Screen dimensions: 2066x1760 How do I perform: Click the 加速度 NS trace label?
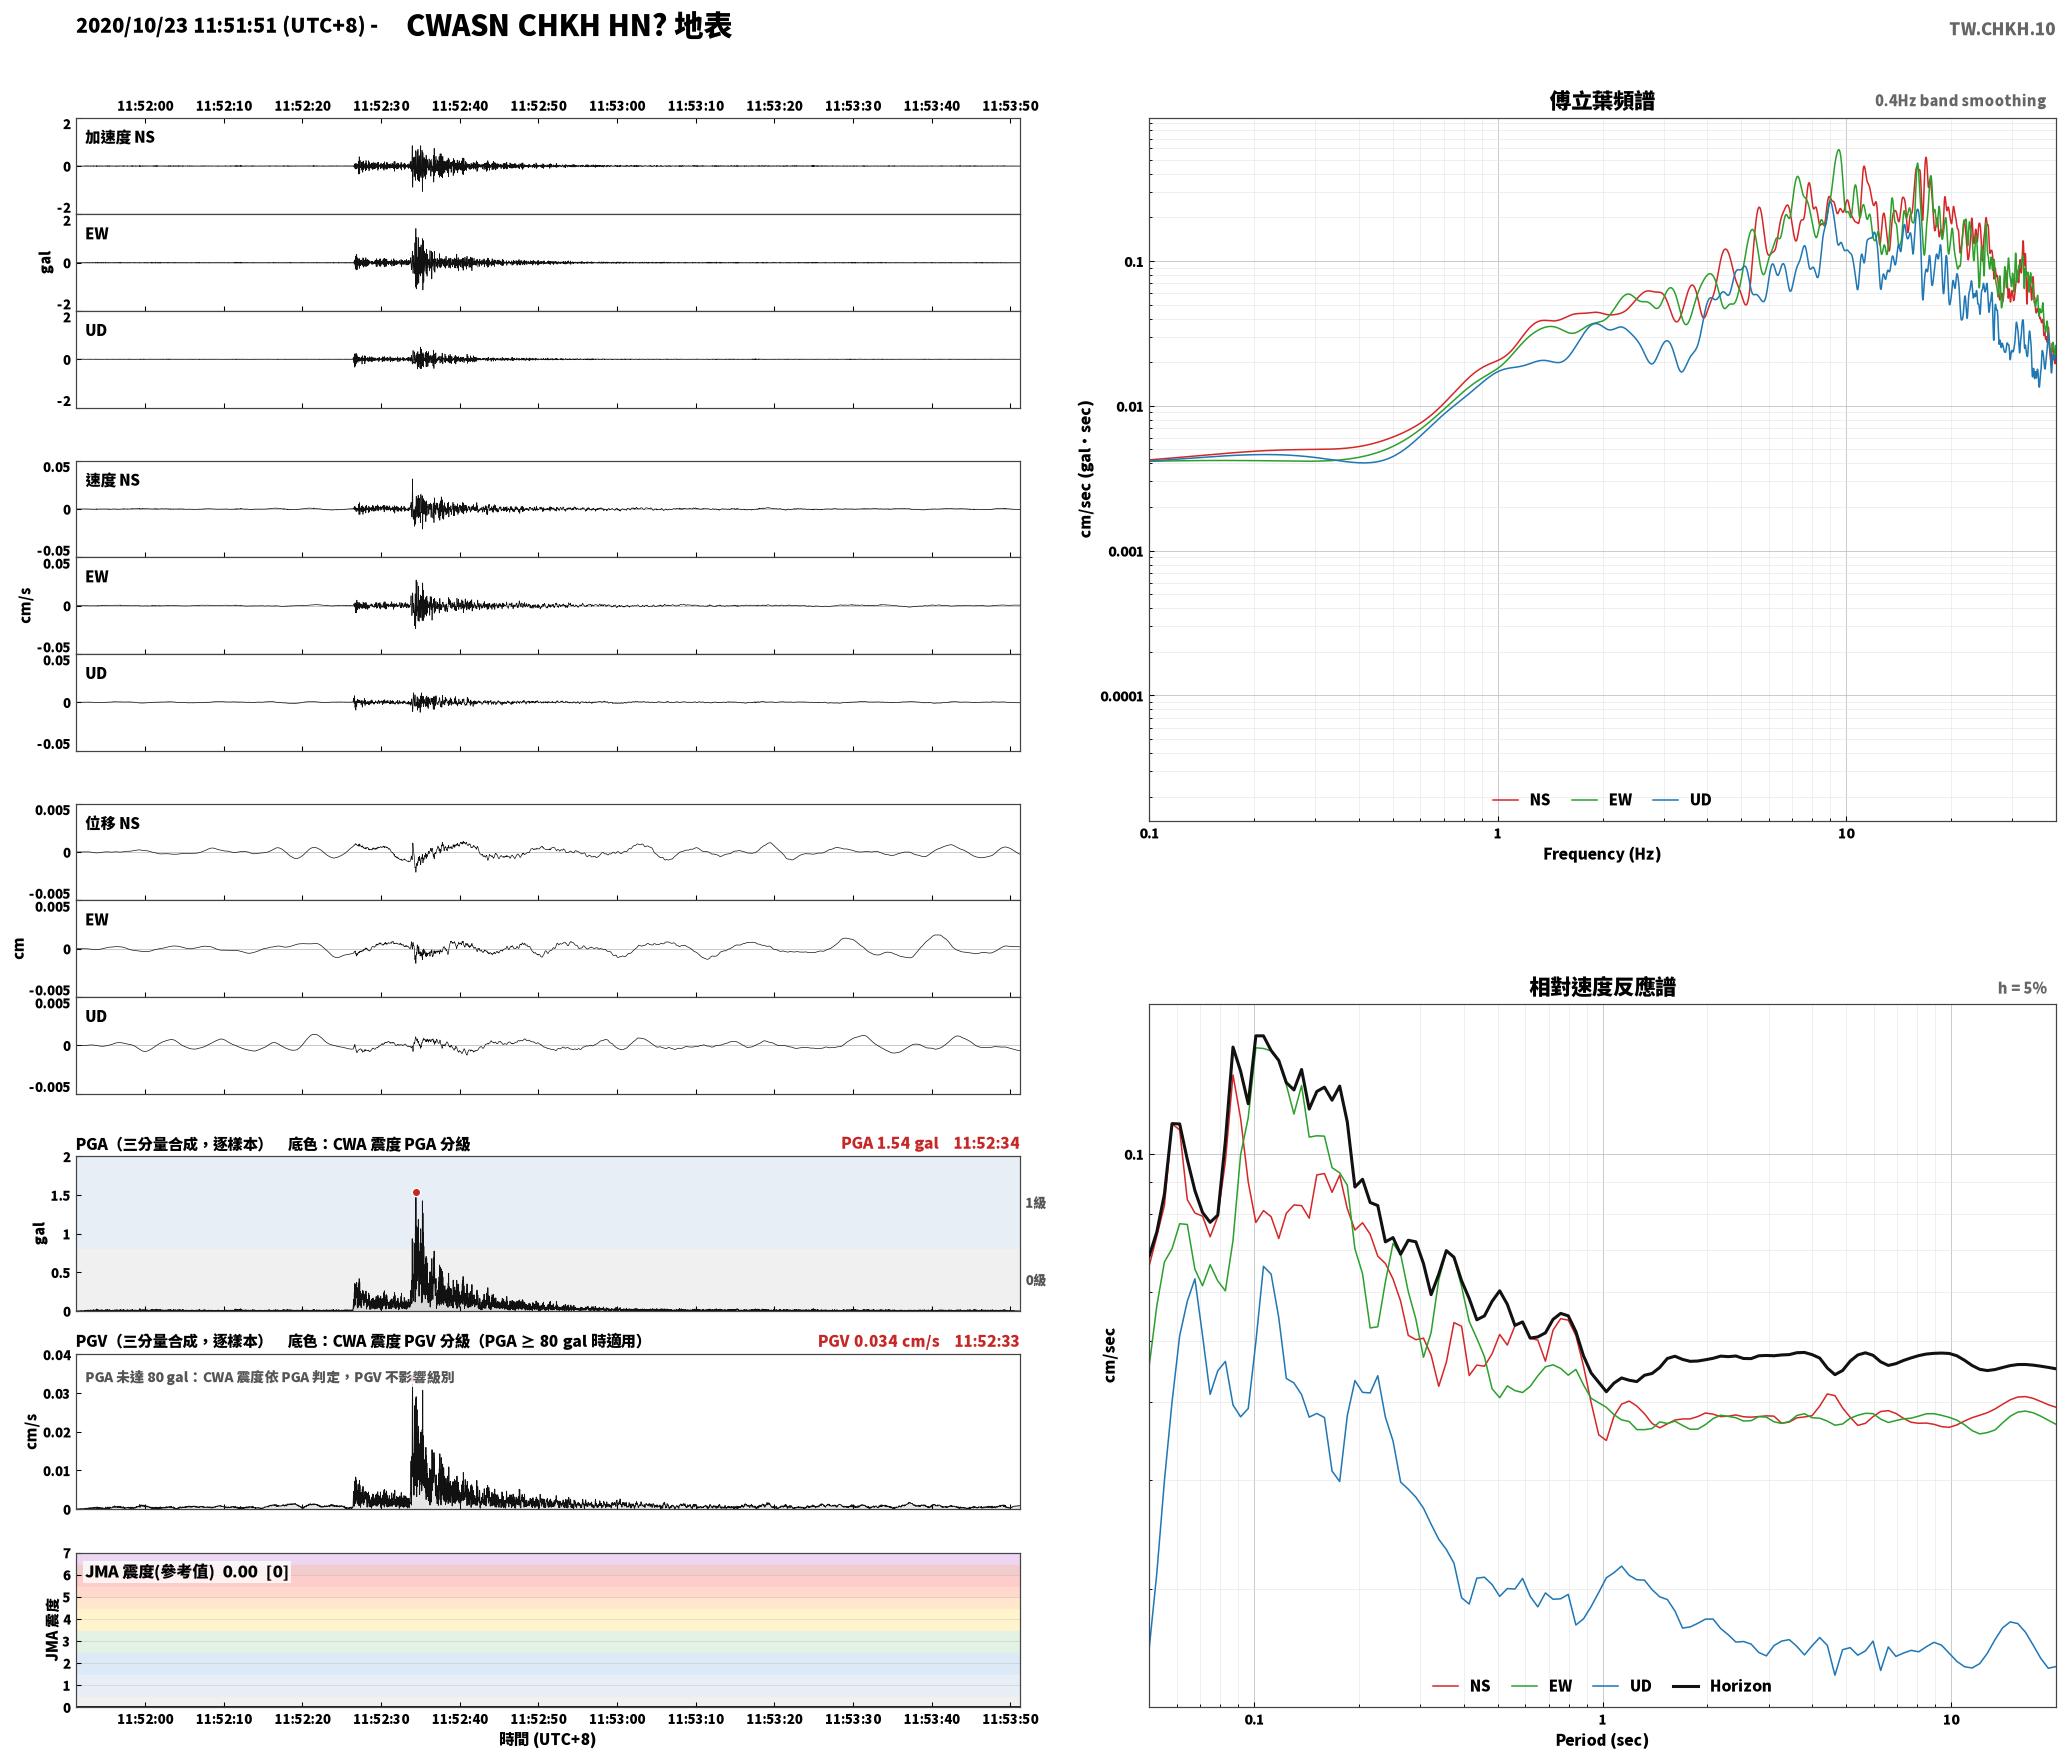(120, 137)
